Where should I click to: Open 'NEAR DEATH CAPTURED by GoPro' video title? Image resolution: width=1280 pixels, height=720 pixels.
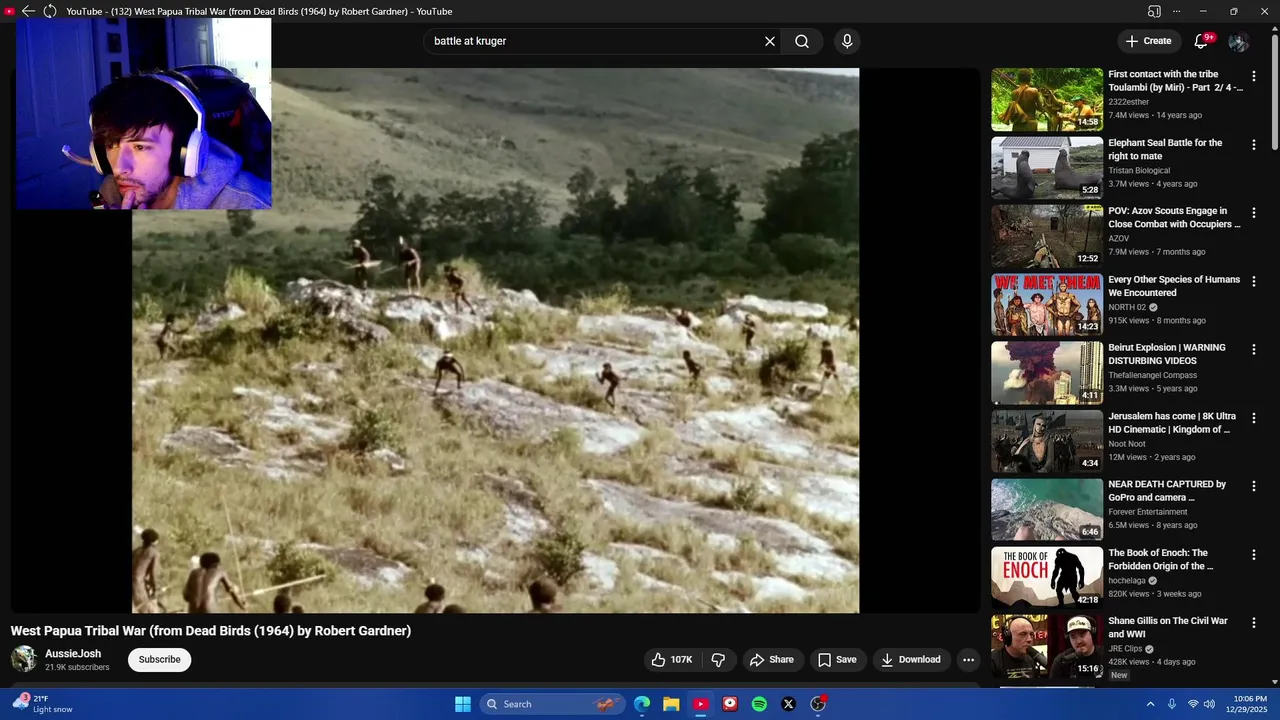coord(1167,491)
